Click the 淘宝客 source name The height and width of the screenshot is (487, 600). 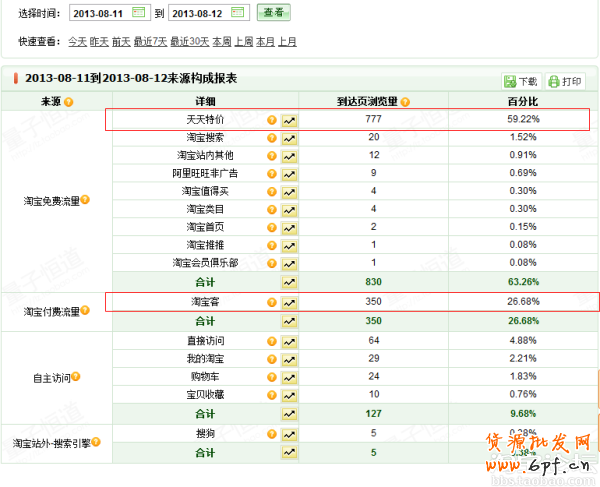point(205,302)
